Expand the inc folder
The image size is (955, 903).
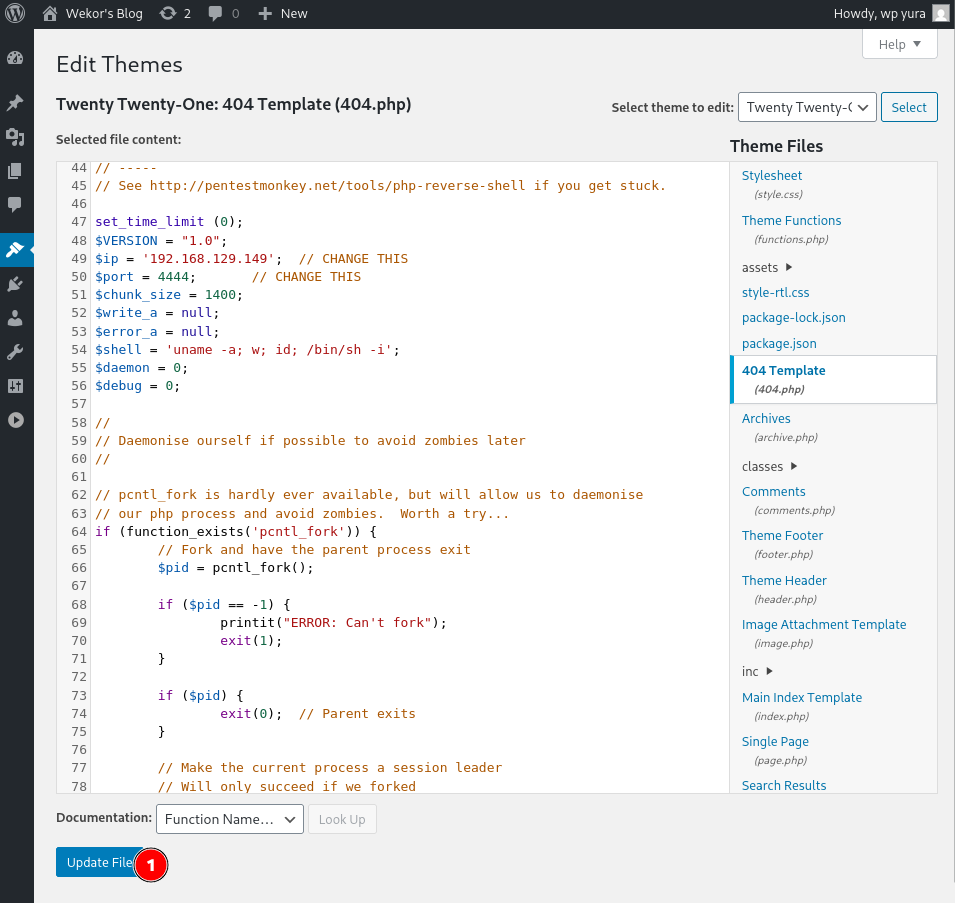tap(758, 672)
